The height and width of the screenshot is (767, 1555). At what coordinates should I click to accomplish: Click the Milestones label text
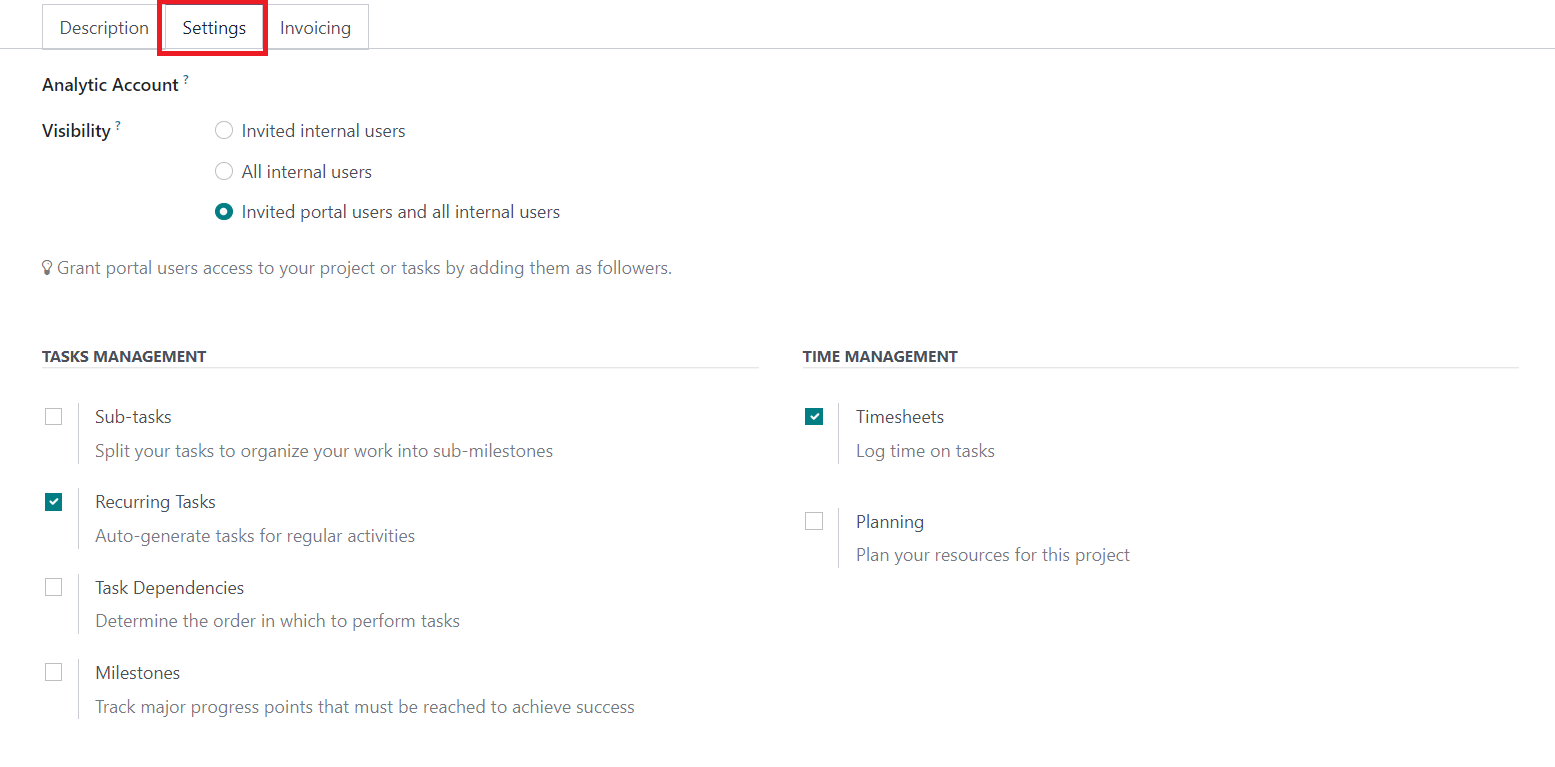coord(138,673)
